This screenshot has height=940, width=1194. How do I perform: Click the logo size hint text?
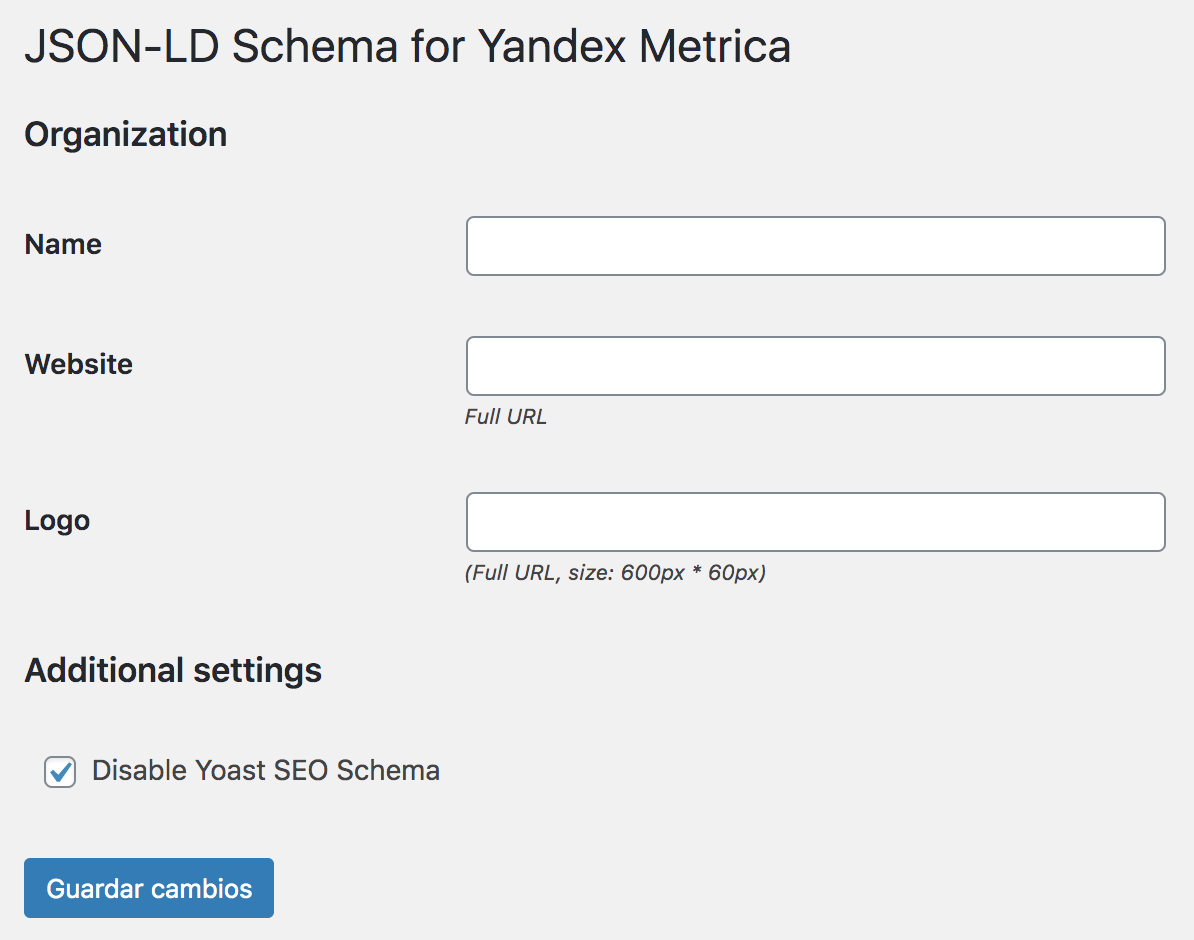point(615,573)
